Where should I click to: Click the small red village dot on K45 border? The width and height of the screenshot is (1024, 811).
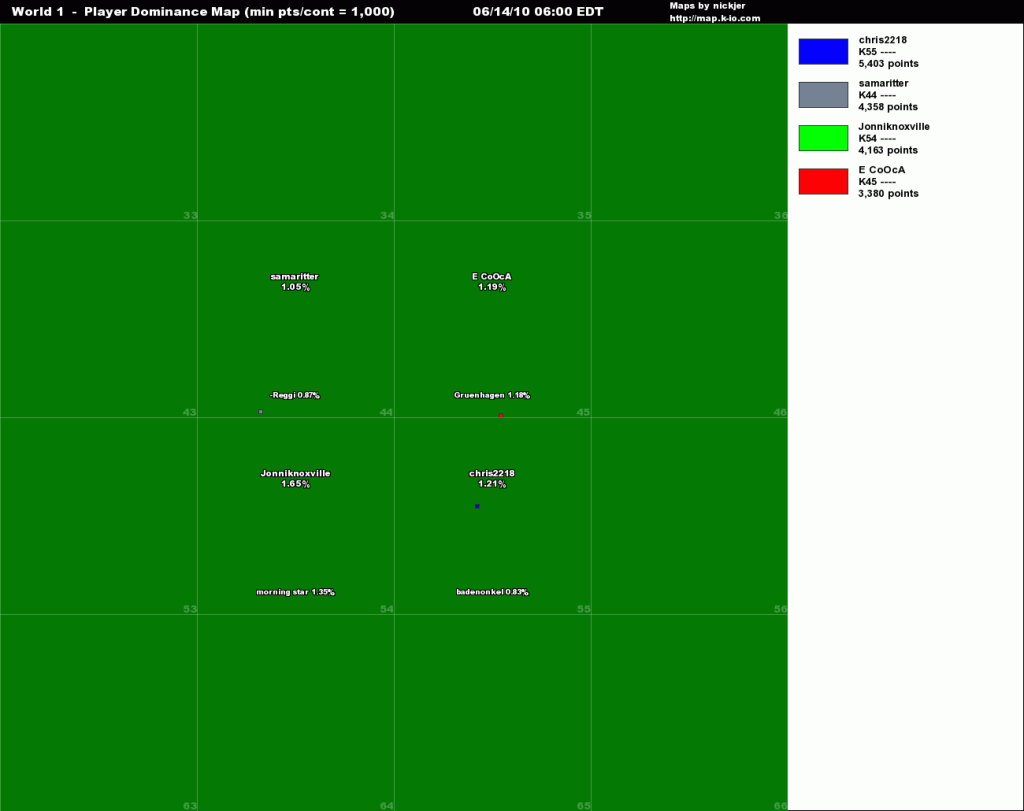501,415
